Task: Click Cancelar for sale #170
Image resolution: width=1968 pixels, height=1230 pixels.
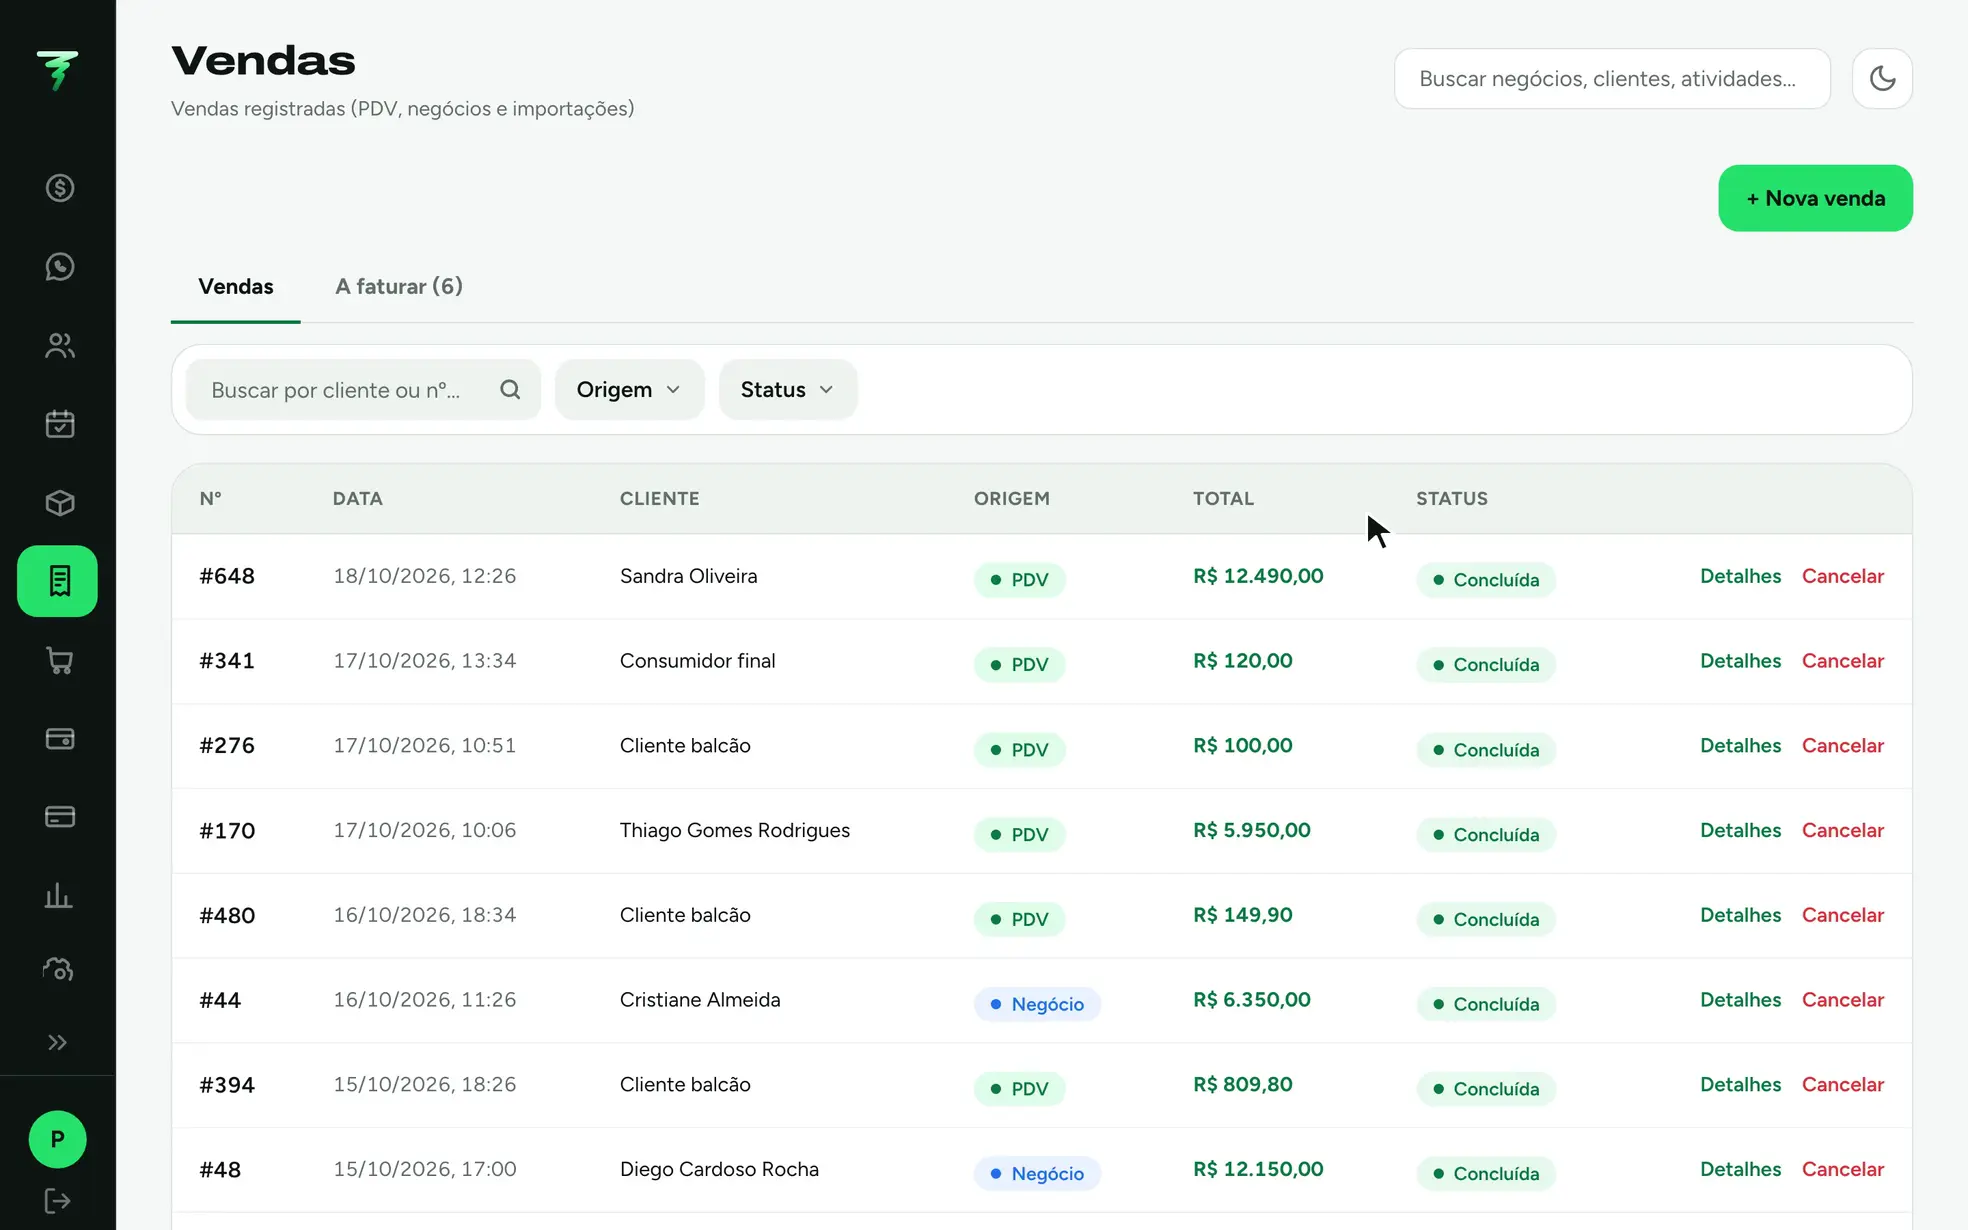Action: pyautogui.click(x=1842, y=830)
